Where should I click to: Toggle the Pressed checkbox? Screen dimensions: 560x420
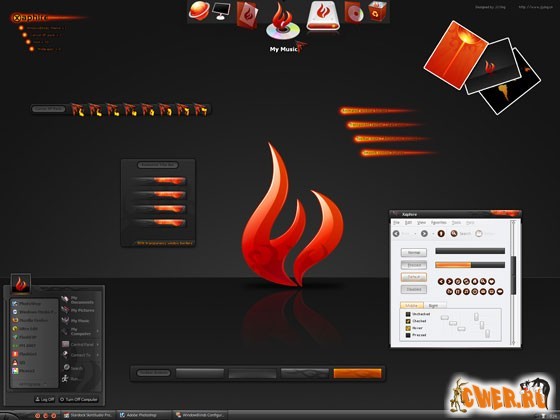point(408,335)
